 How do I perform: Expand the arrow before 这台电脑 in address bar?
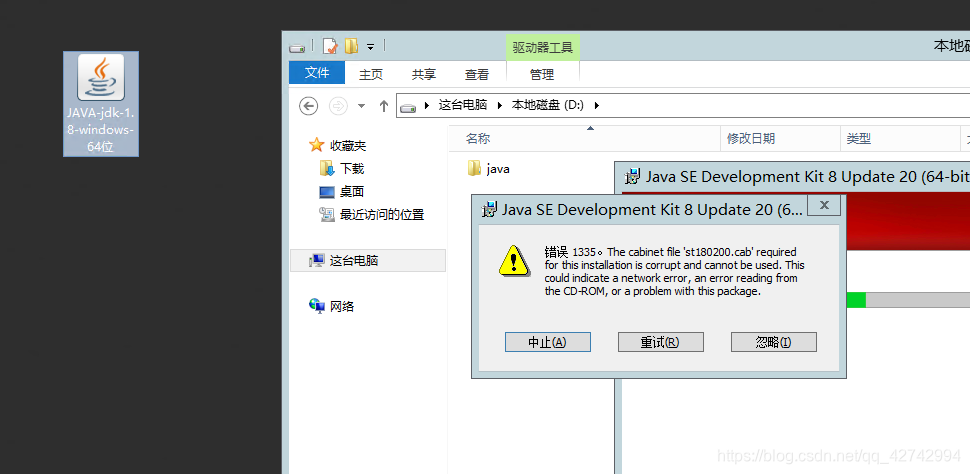(x=426, y=106)
